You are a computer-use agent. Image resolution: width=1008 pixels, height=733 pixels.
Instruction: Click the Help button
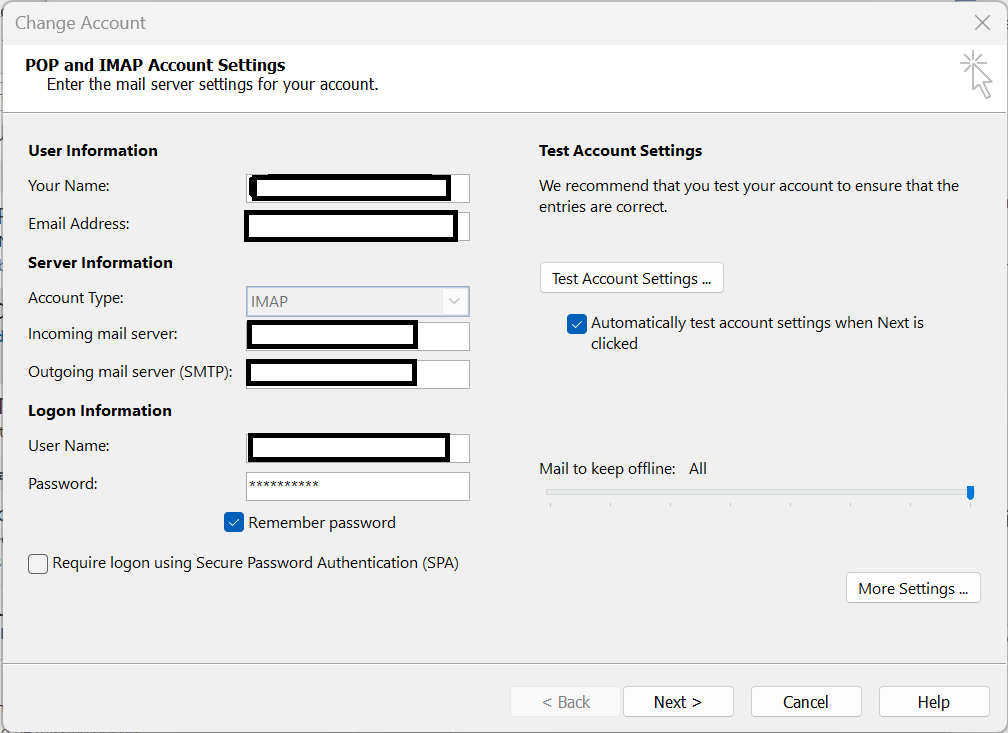[x=933, y=702]
